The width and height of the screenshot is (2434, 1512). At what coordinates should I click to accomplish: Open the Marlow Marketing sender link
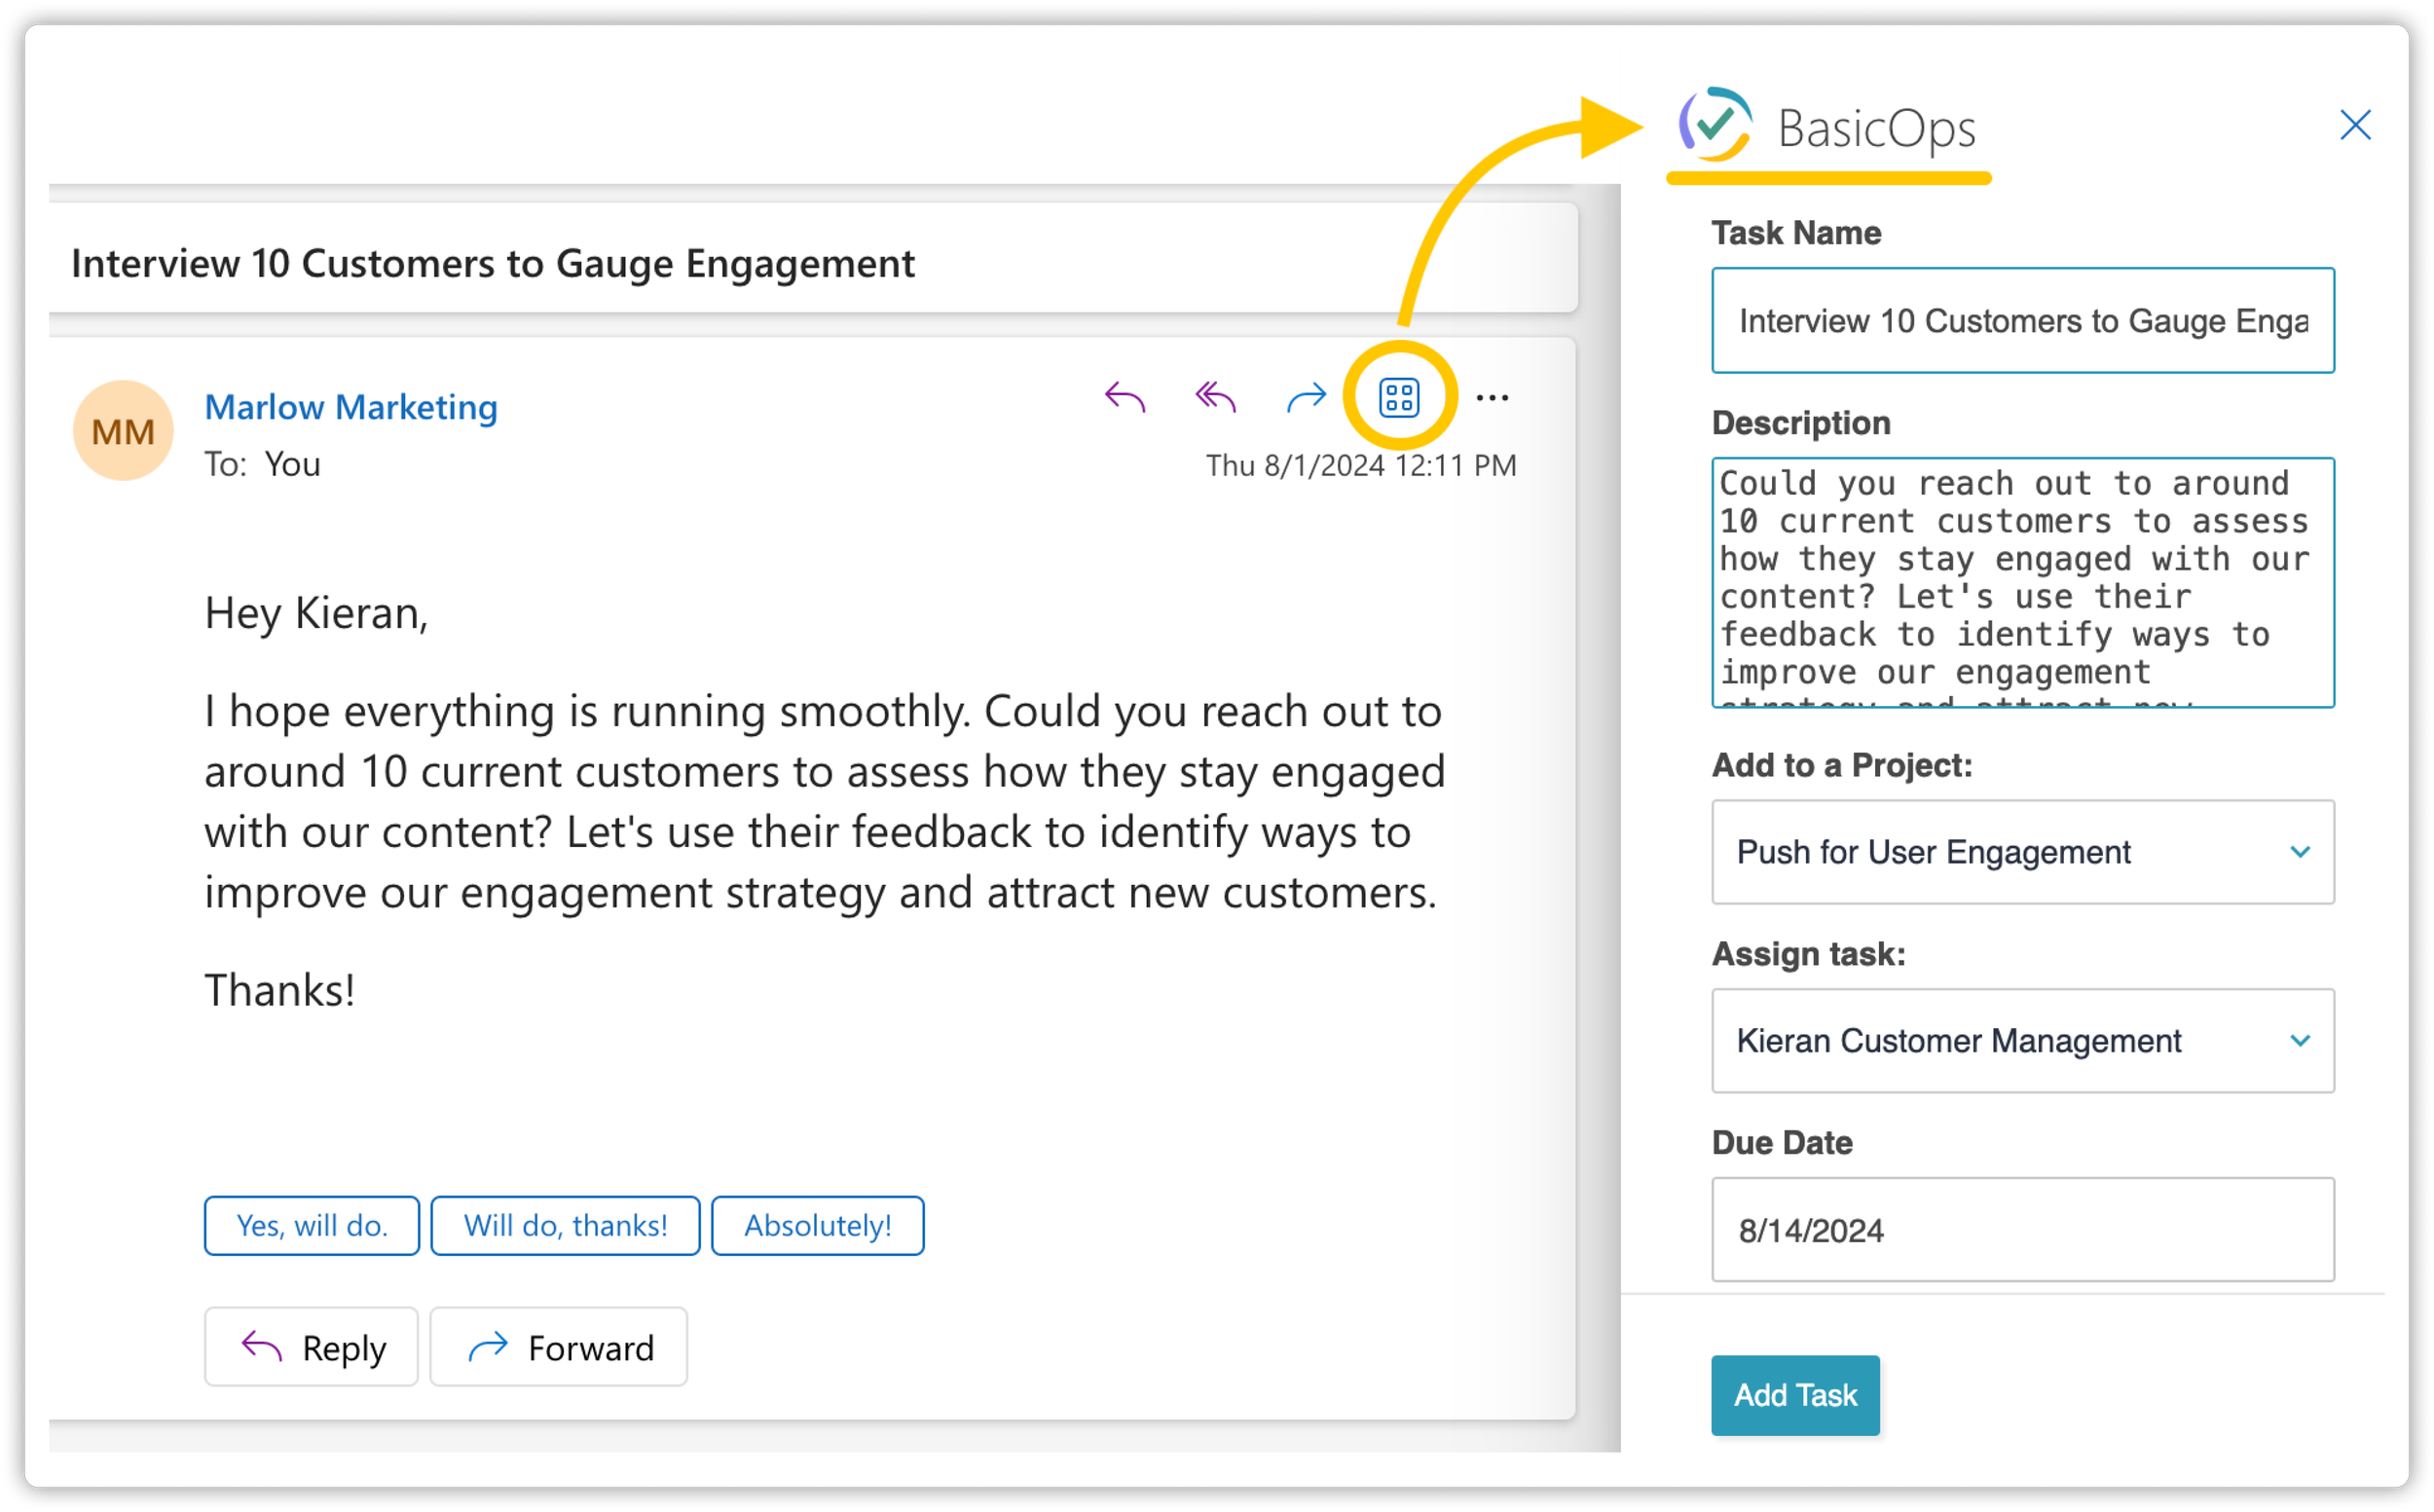[x=350, y=407]
